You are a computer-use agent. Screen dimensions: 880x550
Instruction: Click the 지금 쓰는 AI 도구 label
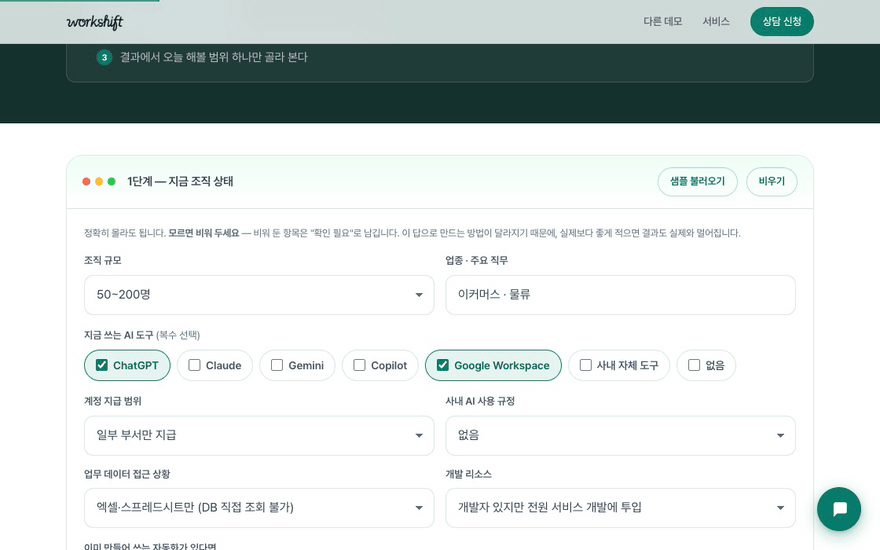[x=142, y=335]
